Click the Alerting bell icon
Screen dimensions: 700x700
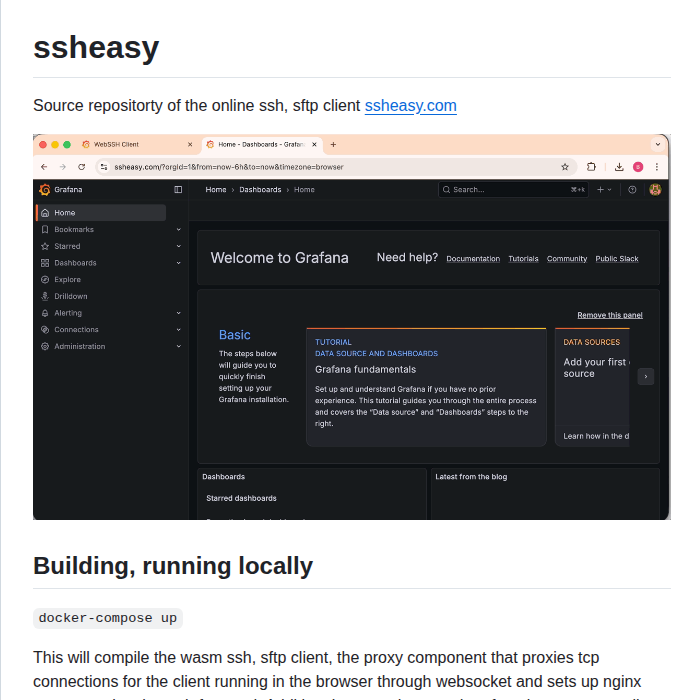45,313
